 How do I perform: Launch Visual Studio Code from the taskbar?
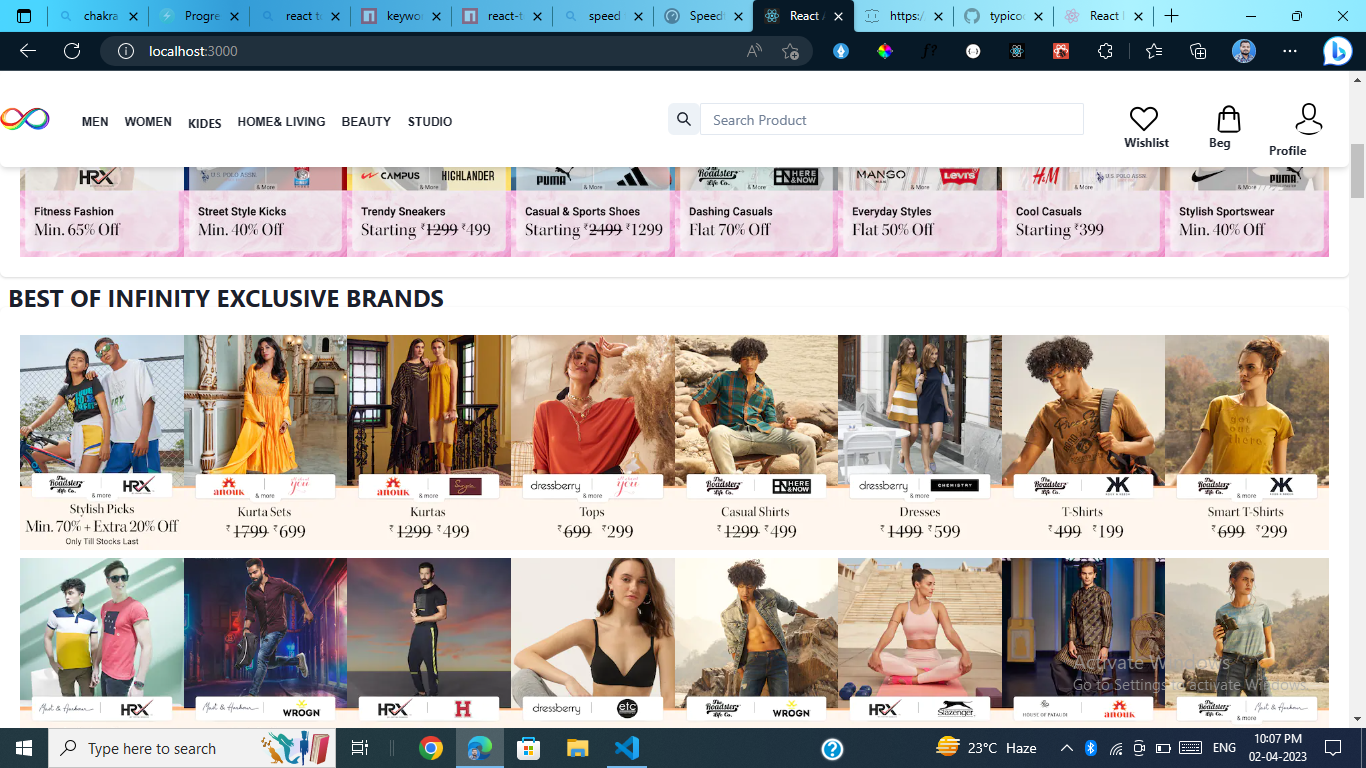[x=626, y=748]
